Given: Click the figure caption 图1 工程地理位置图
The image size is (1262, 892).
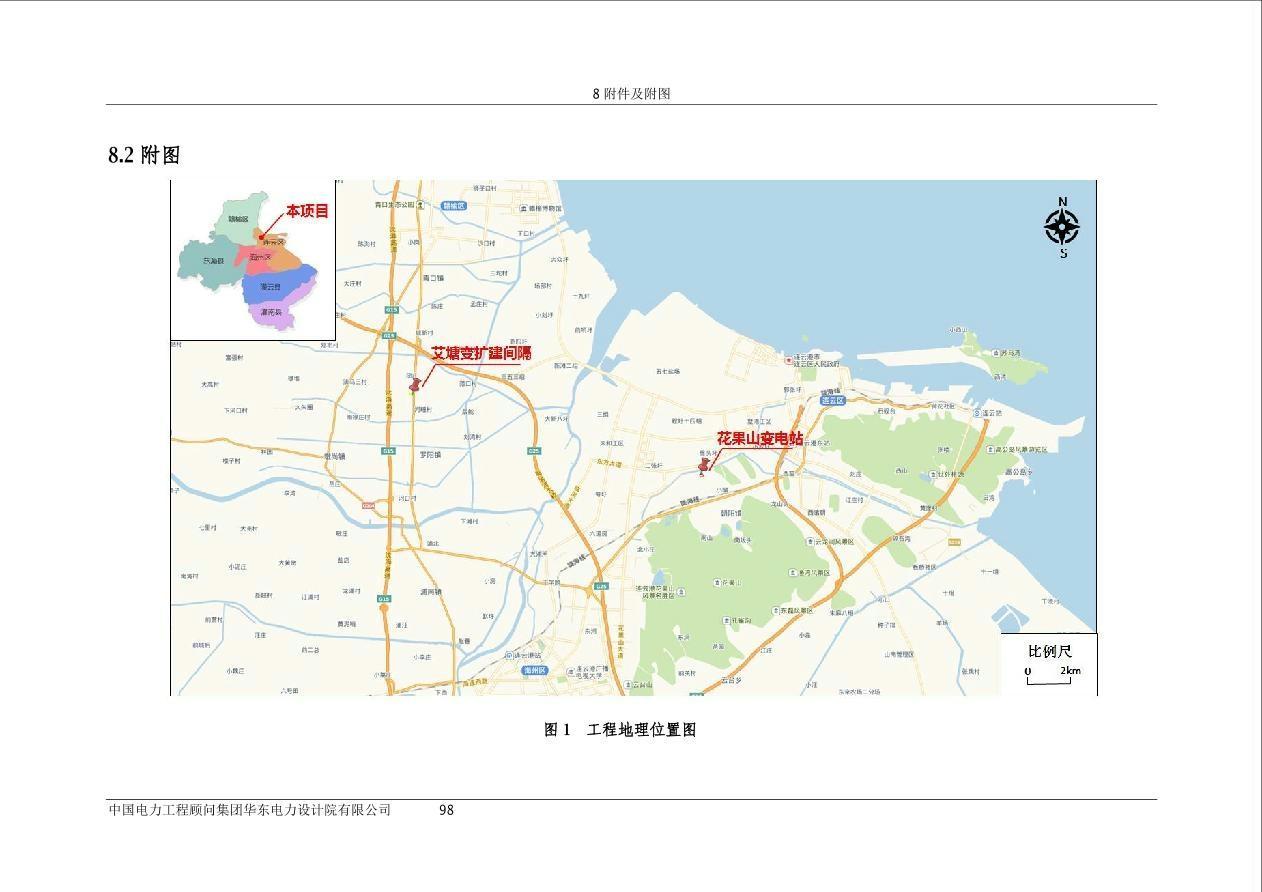Looking at the screenshot, I should pos(620,730).
